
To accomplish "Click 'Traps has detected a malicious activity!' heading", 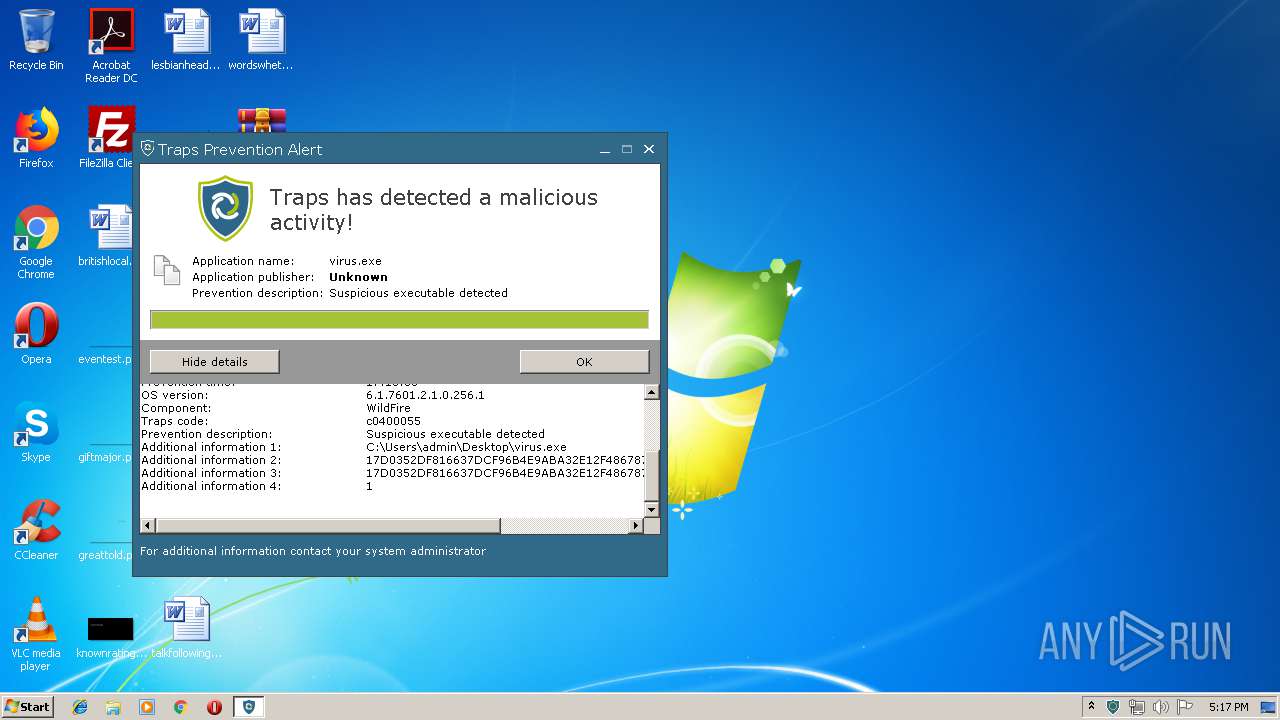I will (x=434, y=209).
